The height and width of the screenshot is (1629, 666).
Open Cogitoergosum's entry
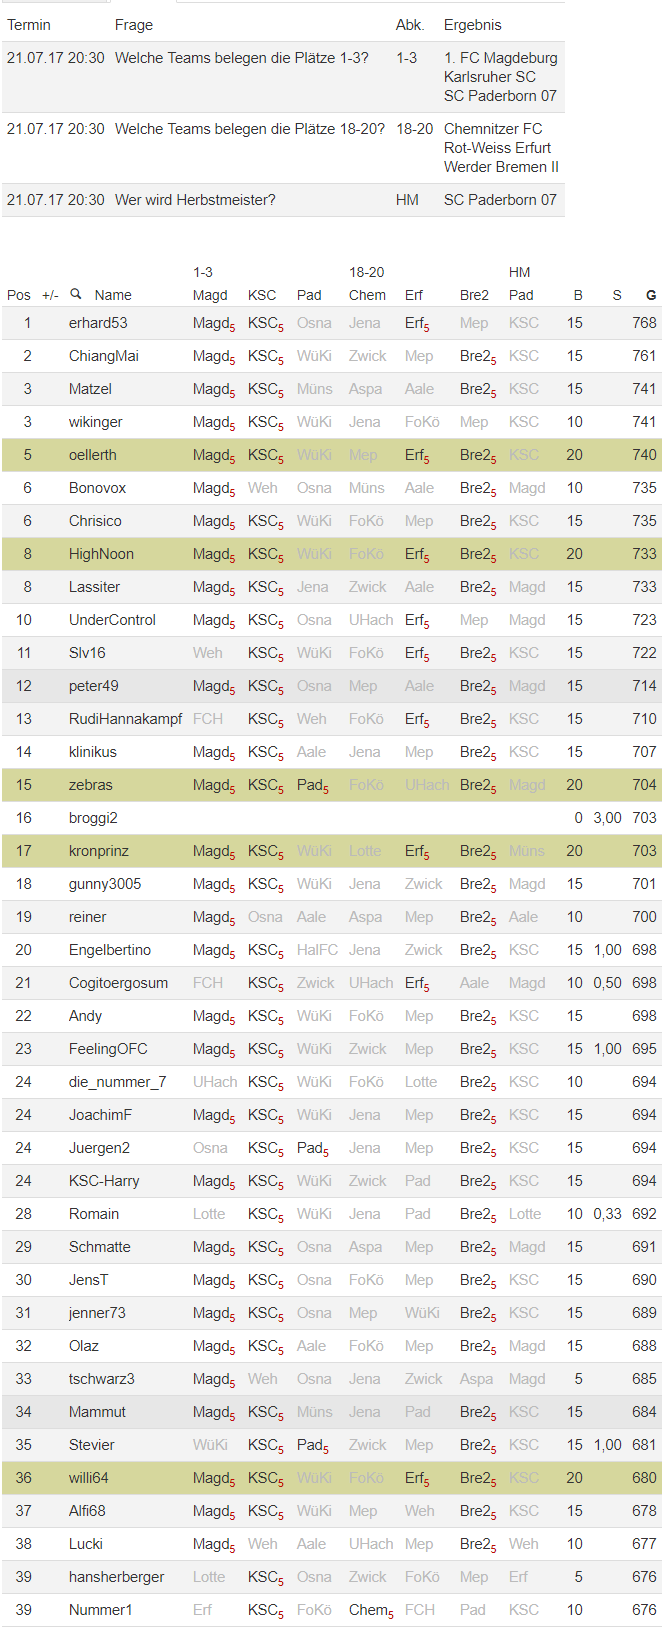(118, 983)
